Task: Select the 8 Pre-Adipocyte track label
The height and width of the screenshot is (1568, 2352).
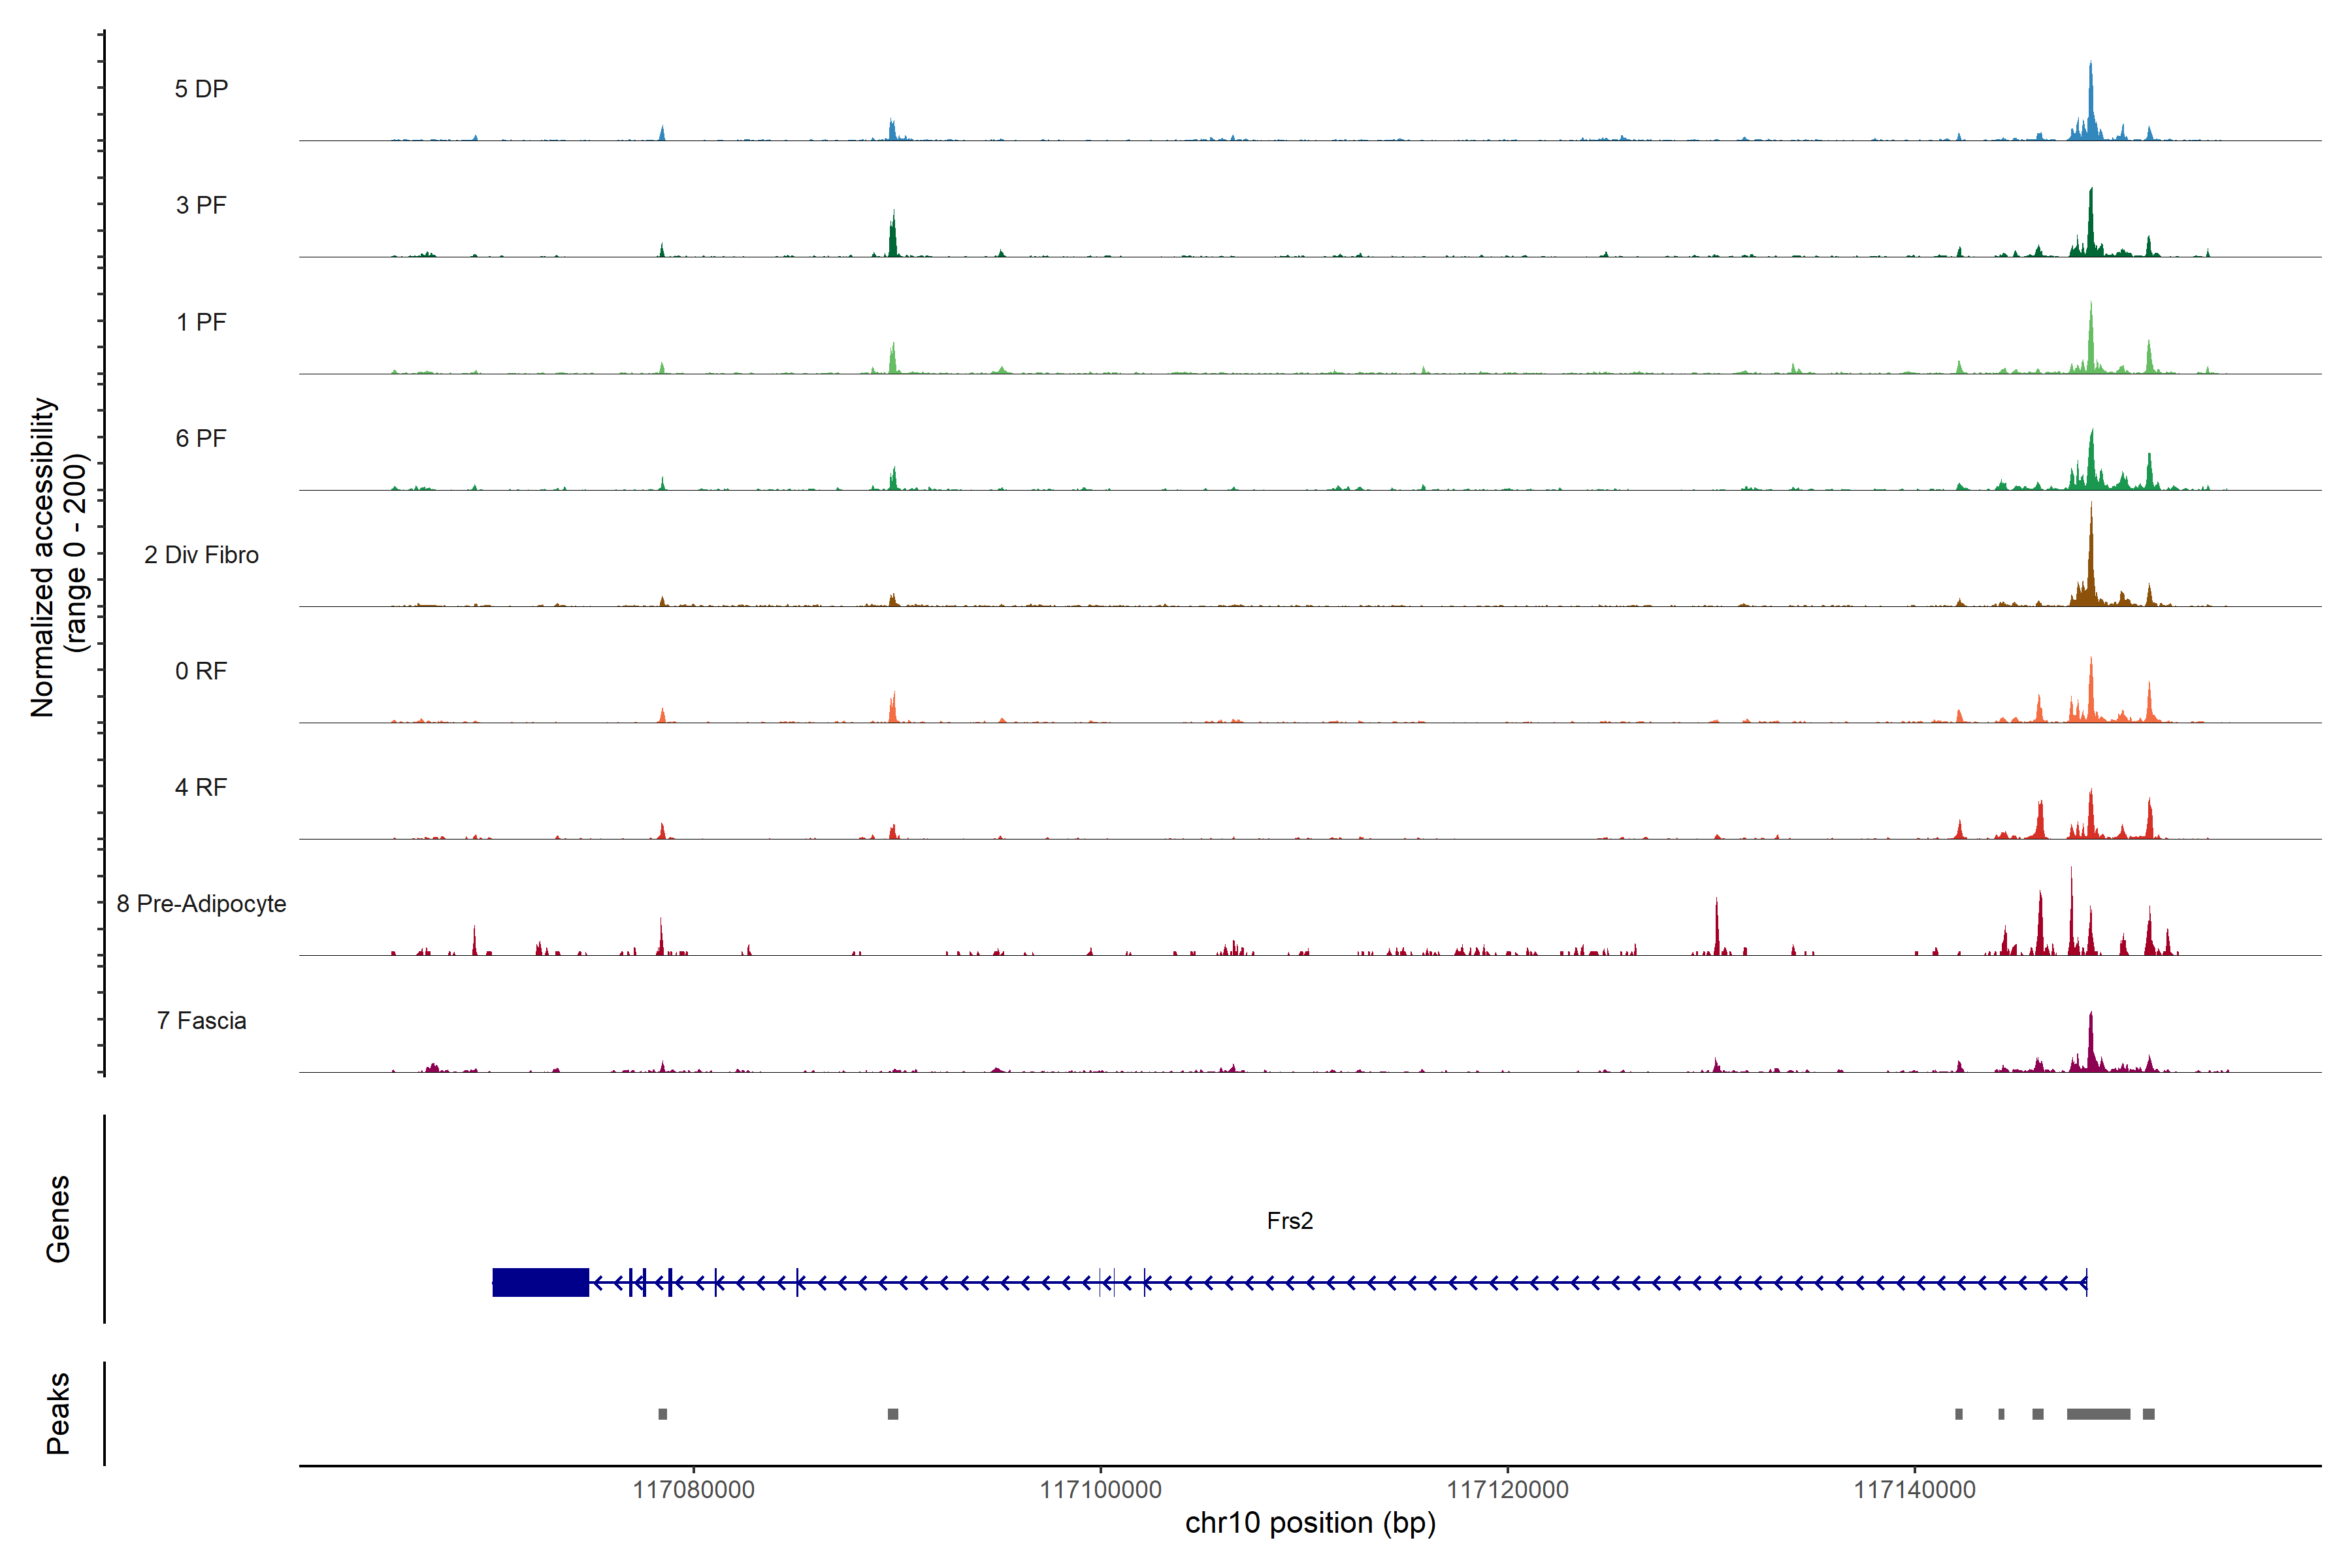Action: coord(201,904)
